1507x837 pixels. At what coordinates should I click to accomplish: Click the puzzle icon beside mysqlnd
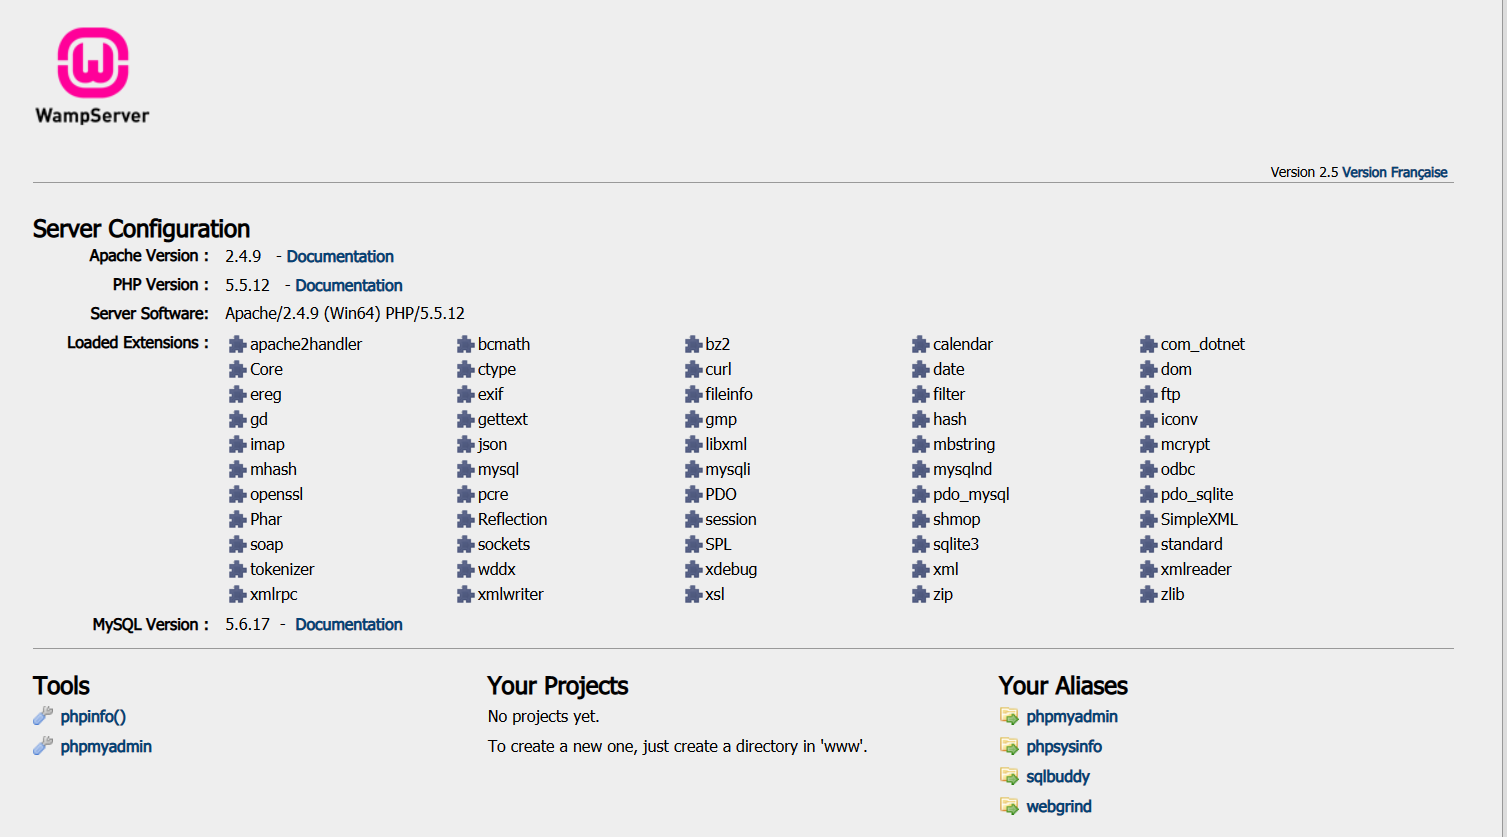pos(921,469)
